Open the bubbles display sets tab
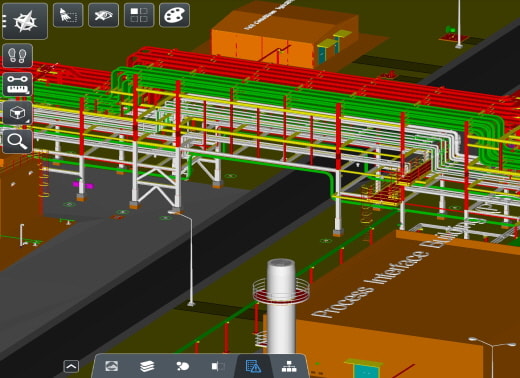Image resolution: width=520 pixels, height=378 pixels. click(x=182, y=366)
